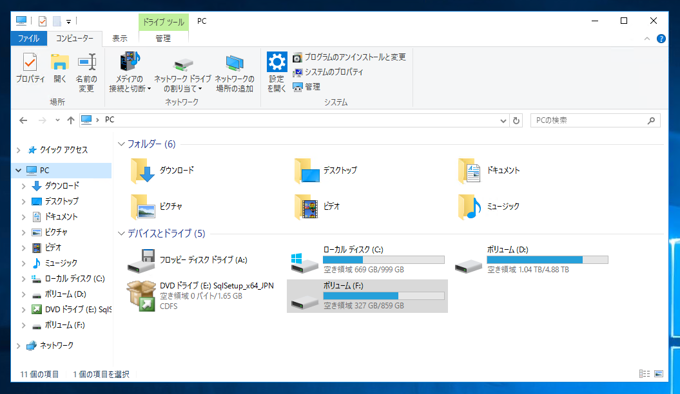
Task: Select ボリューム (F:) drive tile
Action: click(367, 296)
